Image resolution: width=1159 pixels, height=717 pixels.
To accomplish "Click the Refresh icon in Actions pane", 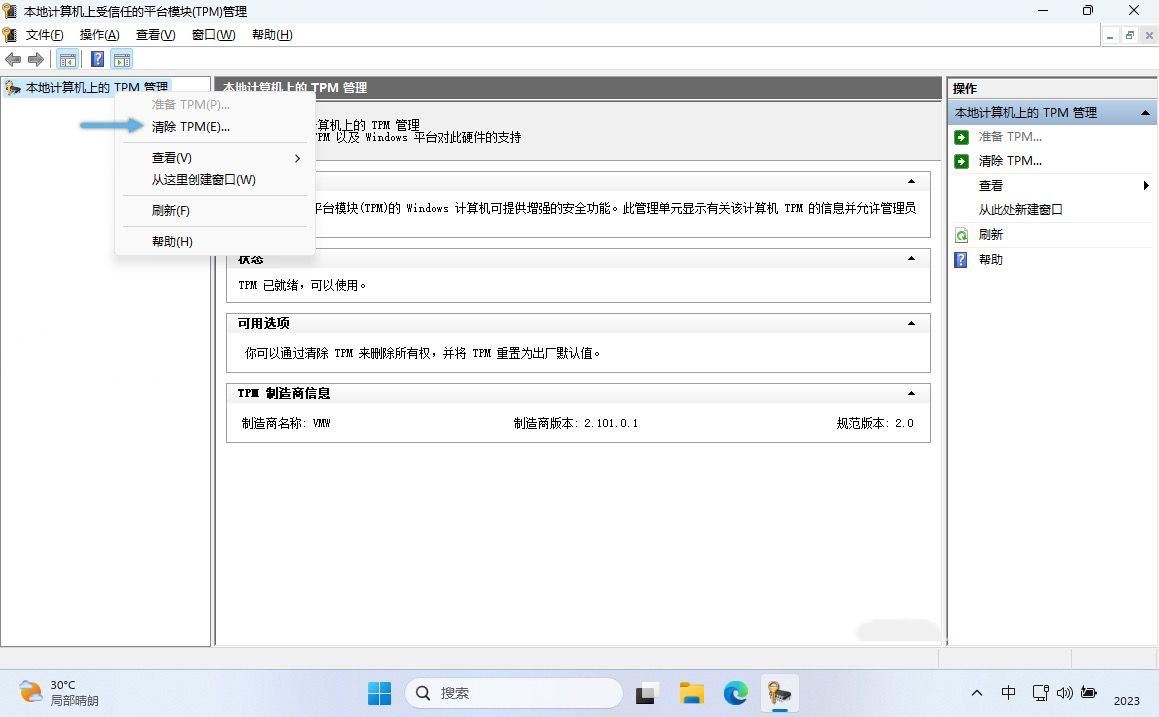I will [961, 235].
